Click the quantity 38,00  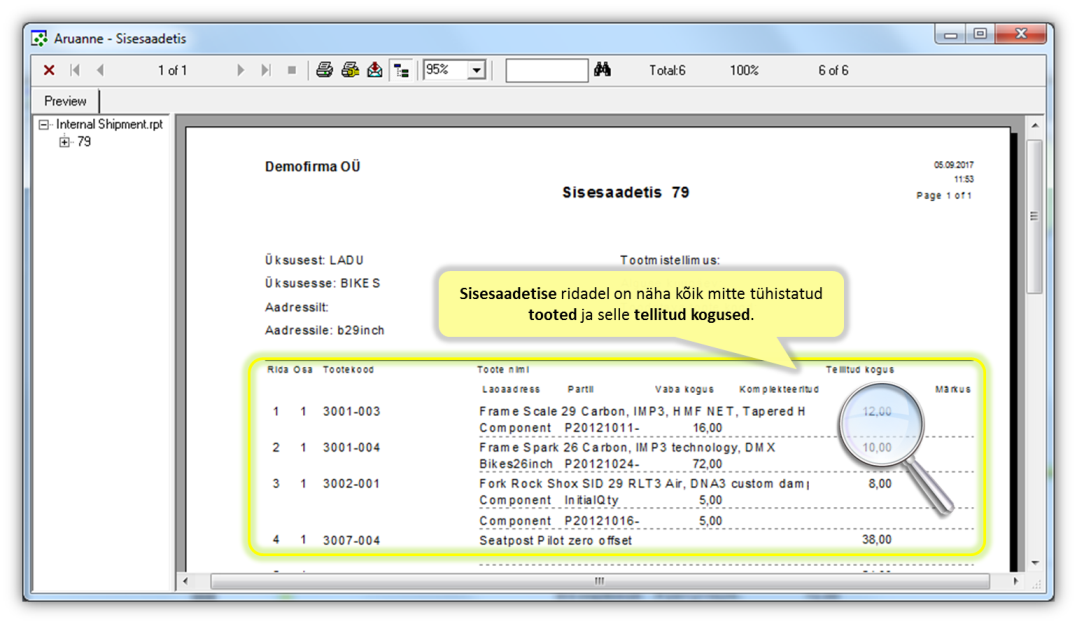click(x=877, y=540)
